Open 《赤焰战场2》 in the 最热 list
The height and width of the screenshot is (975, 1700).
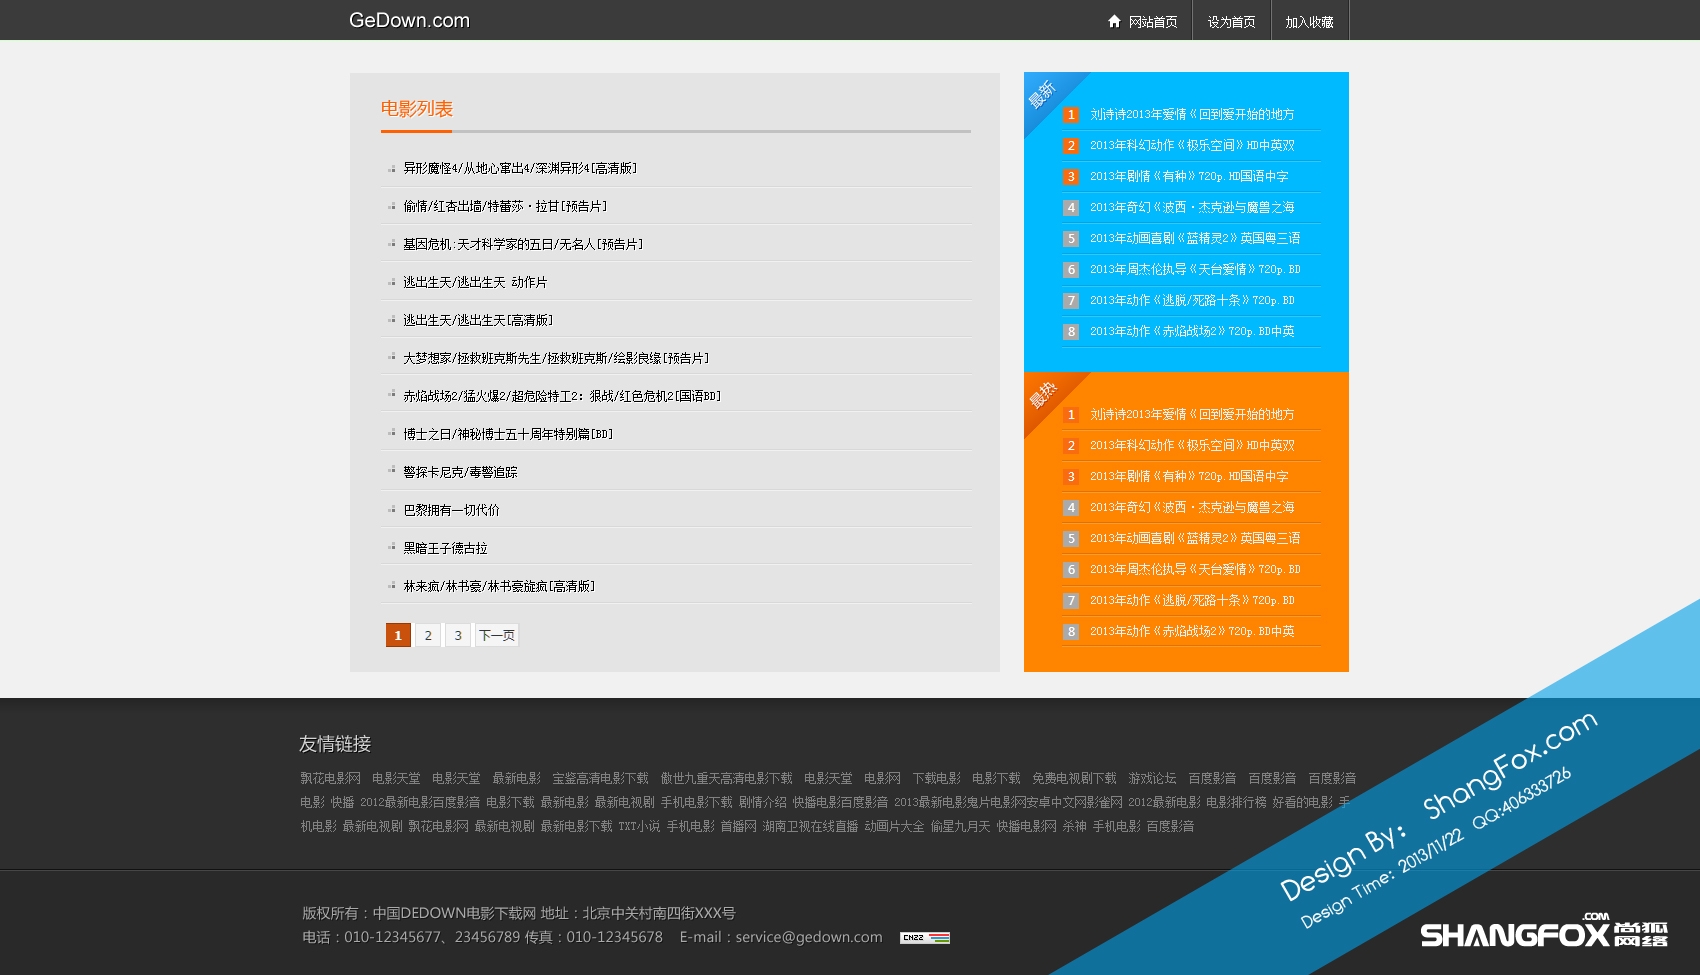coord(1192,632)
